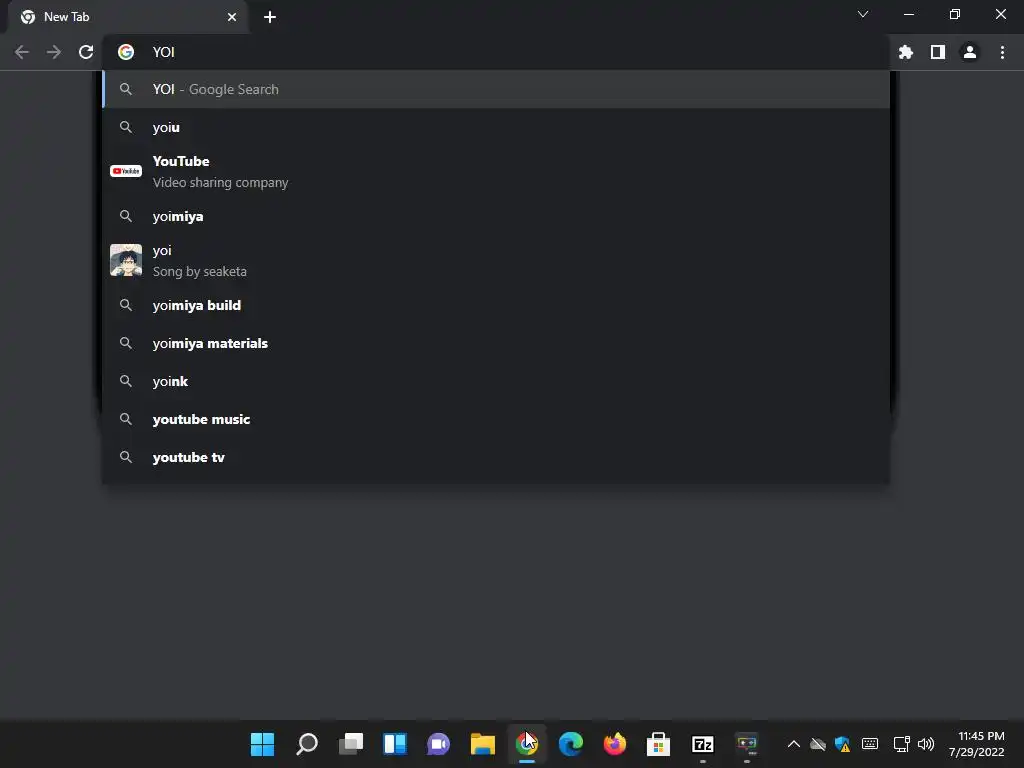1024x768 pixels.
Task: Launch Microsoft Edge from taskbar
Action: coord(571,744)
